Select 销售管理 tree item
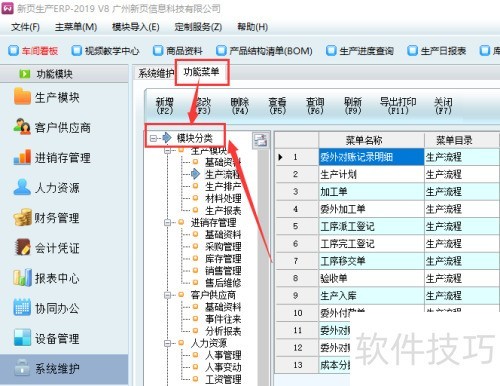The height and width of the screenshot is (386, 500). [x=223, y=270]
